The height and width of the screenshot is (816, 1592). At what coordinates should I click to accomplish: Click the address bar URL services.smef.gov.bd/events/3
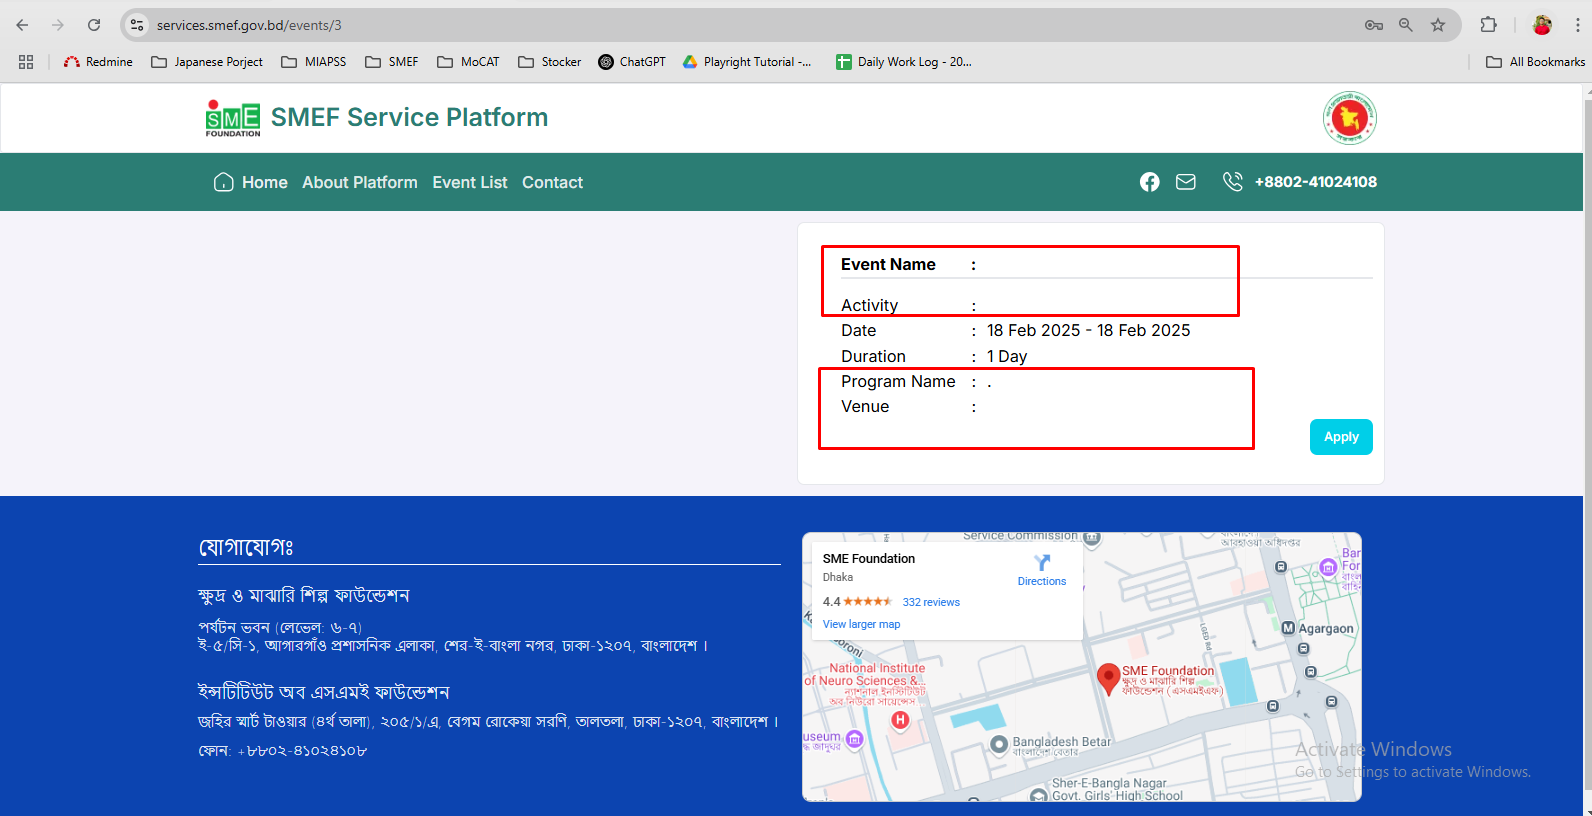coord(249,25)
